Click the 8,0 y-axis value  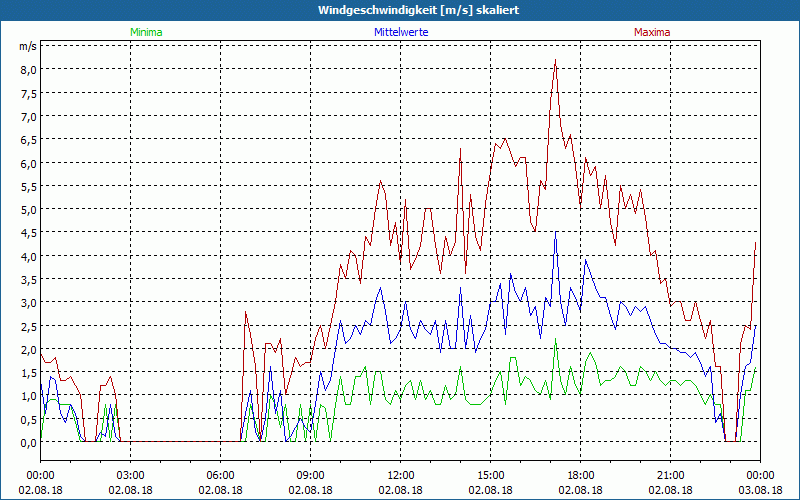click(x=28, y=70)
